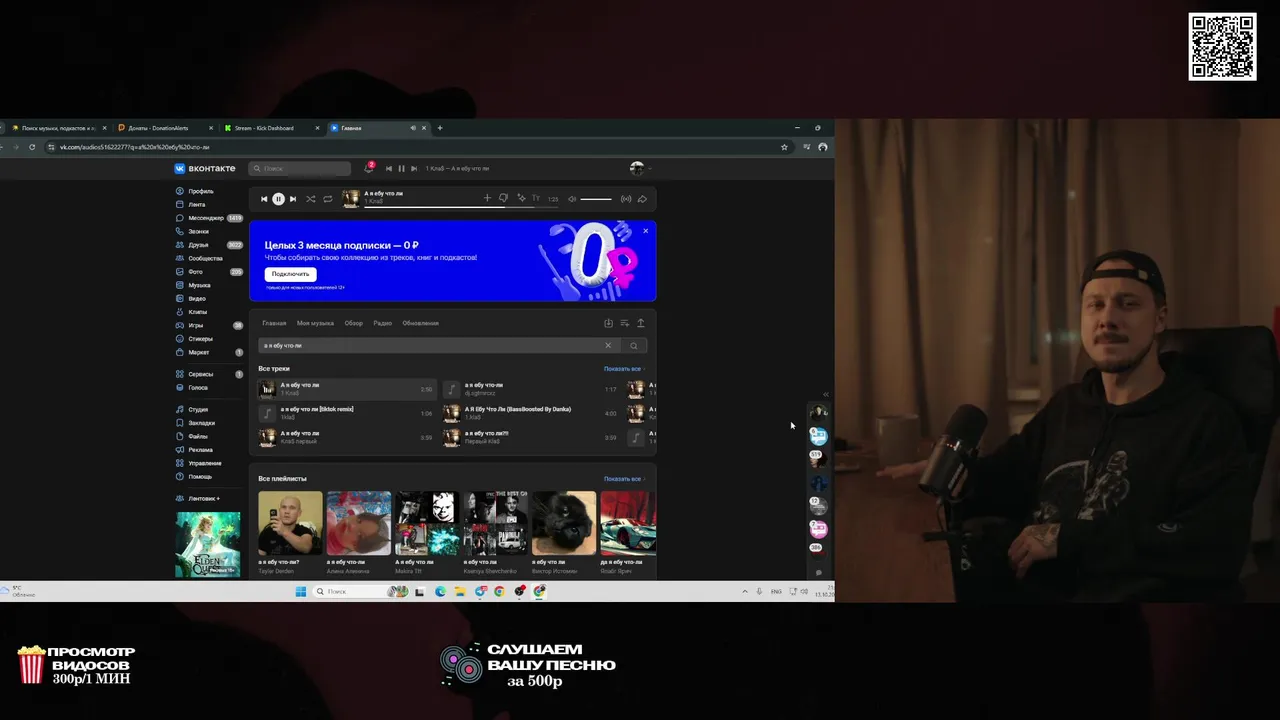Image resolution: width=1280 pixels, height=720 pixels.
Task: Switch to DonationAlerts browser tab
Action: pos(163,128)
